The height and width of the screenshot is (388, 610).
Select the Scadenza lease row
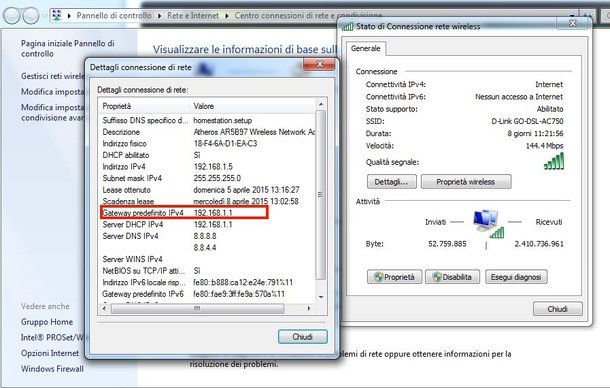pyautogui.click(x=208, y=201)
